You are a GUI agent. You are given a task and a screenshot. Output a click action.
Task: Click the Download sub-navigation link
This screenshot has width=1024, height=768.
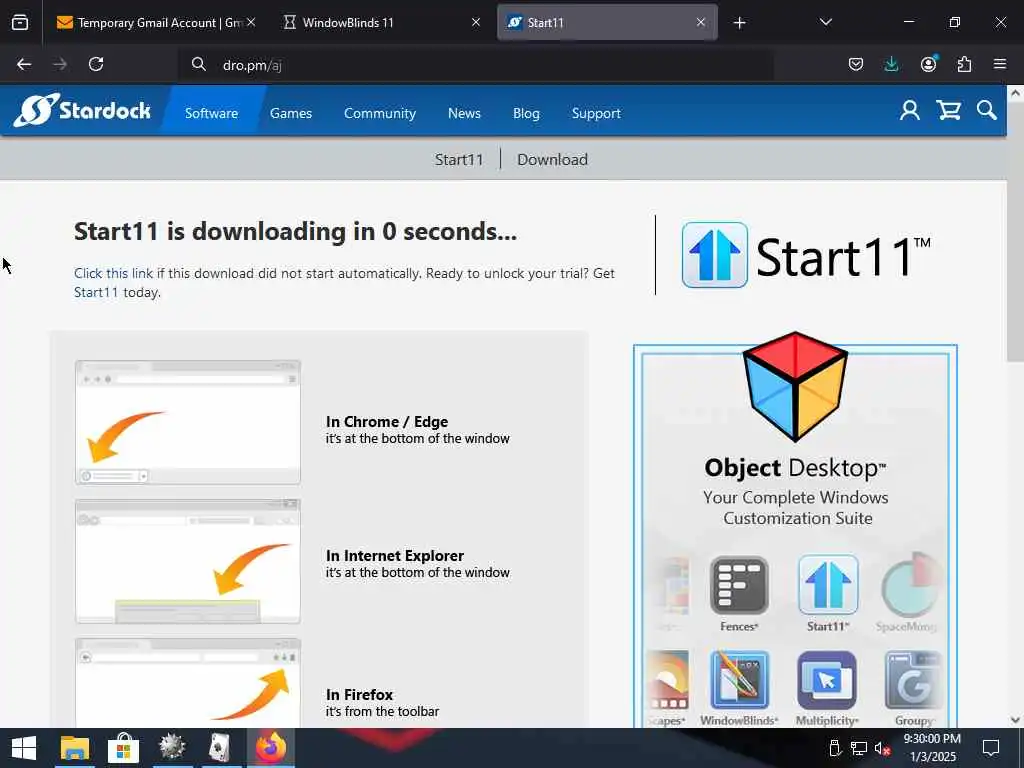(x=552, y=159)
